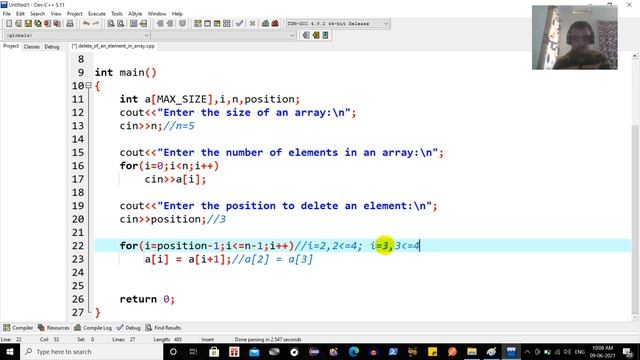
Task: Click the delete profiling information icon
Action: click(275, 24)
